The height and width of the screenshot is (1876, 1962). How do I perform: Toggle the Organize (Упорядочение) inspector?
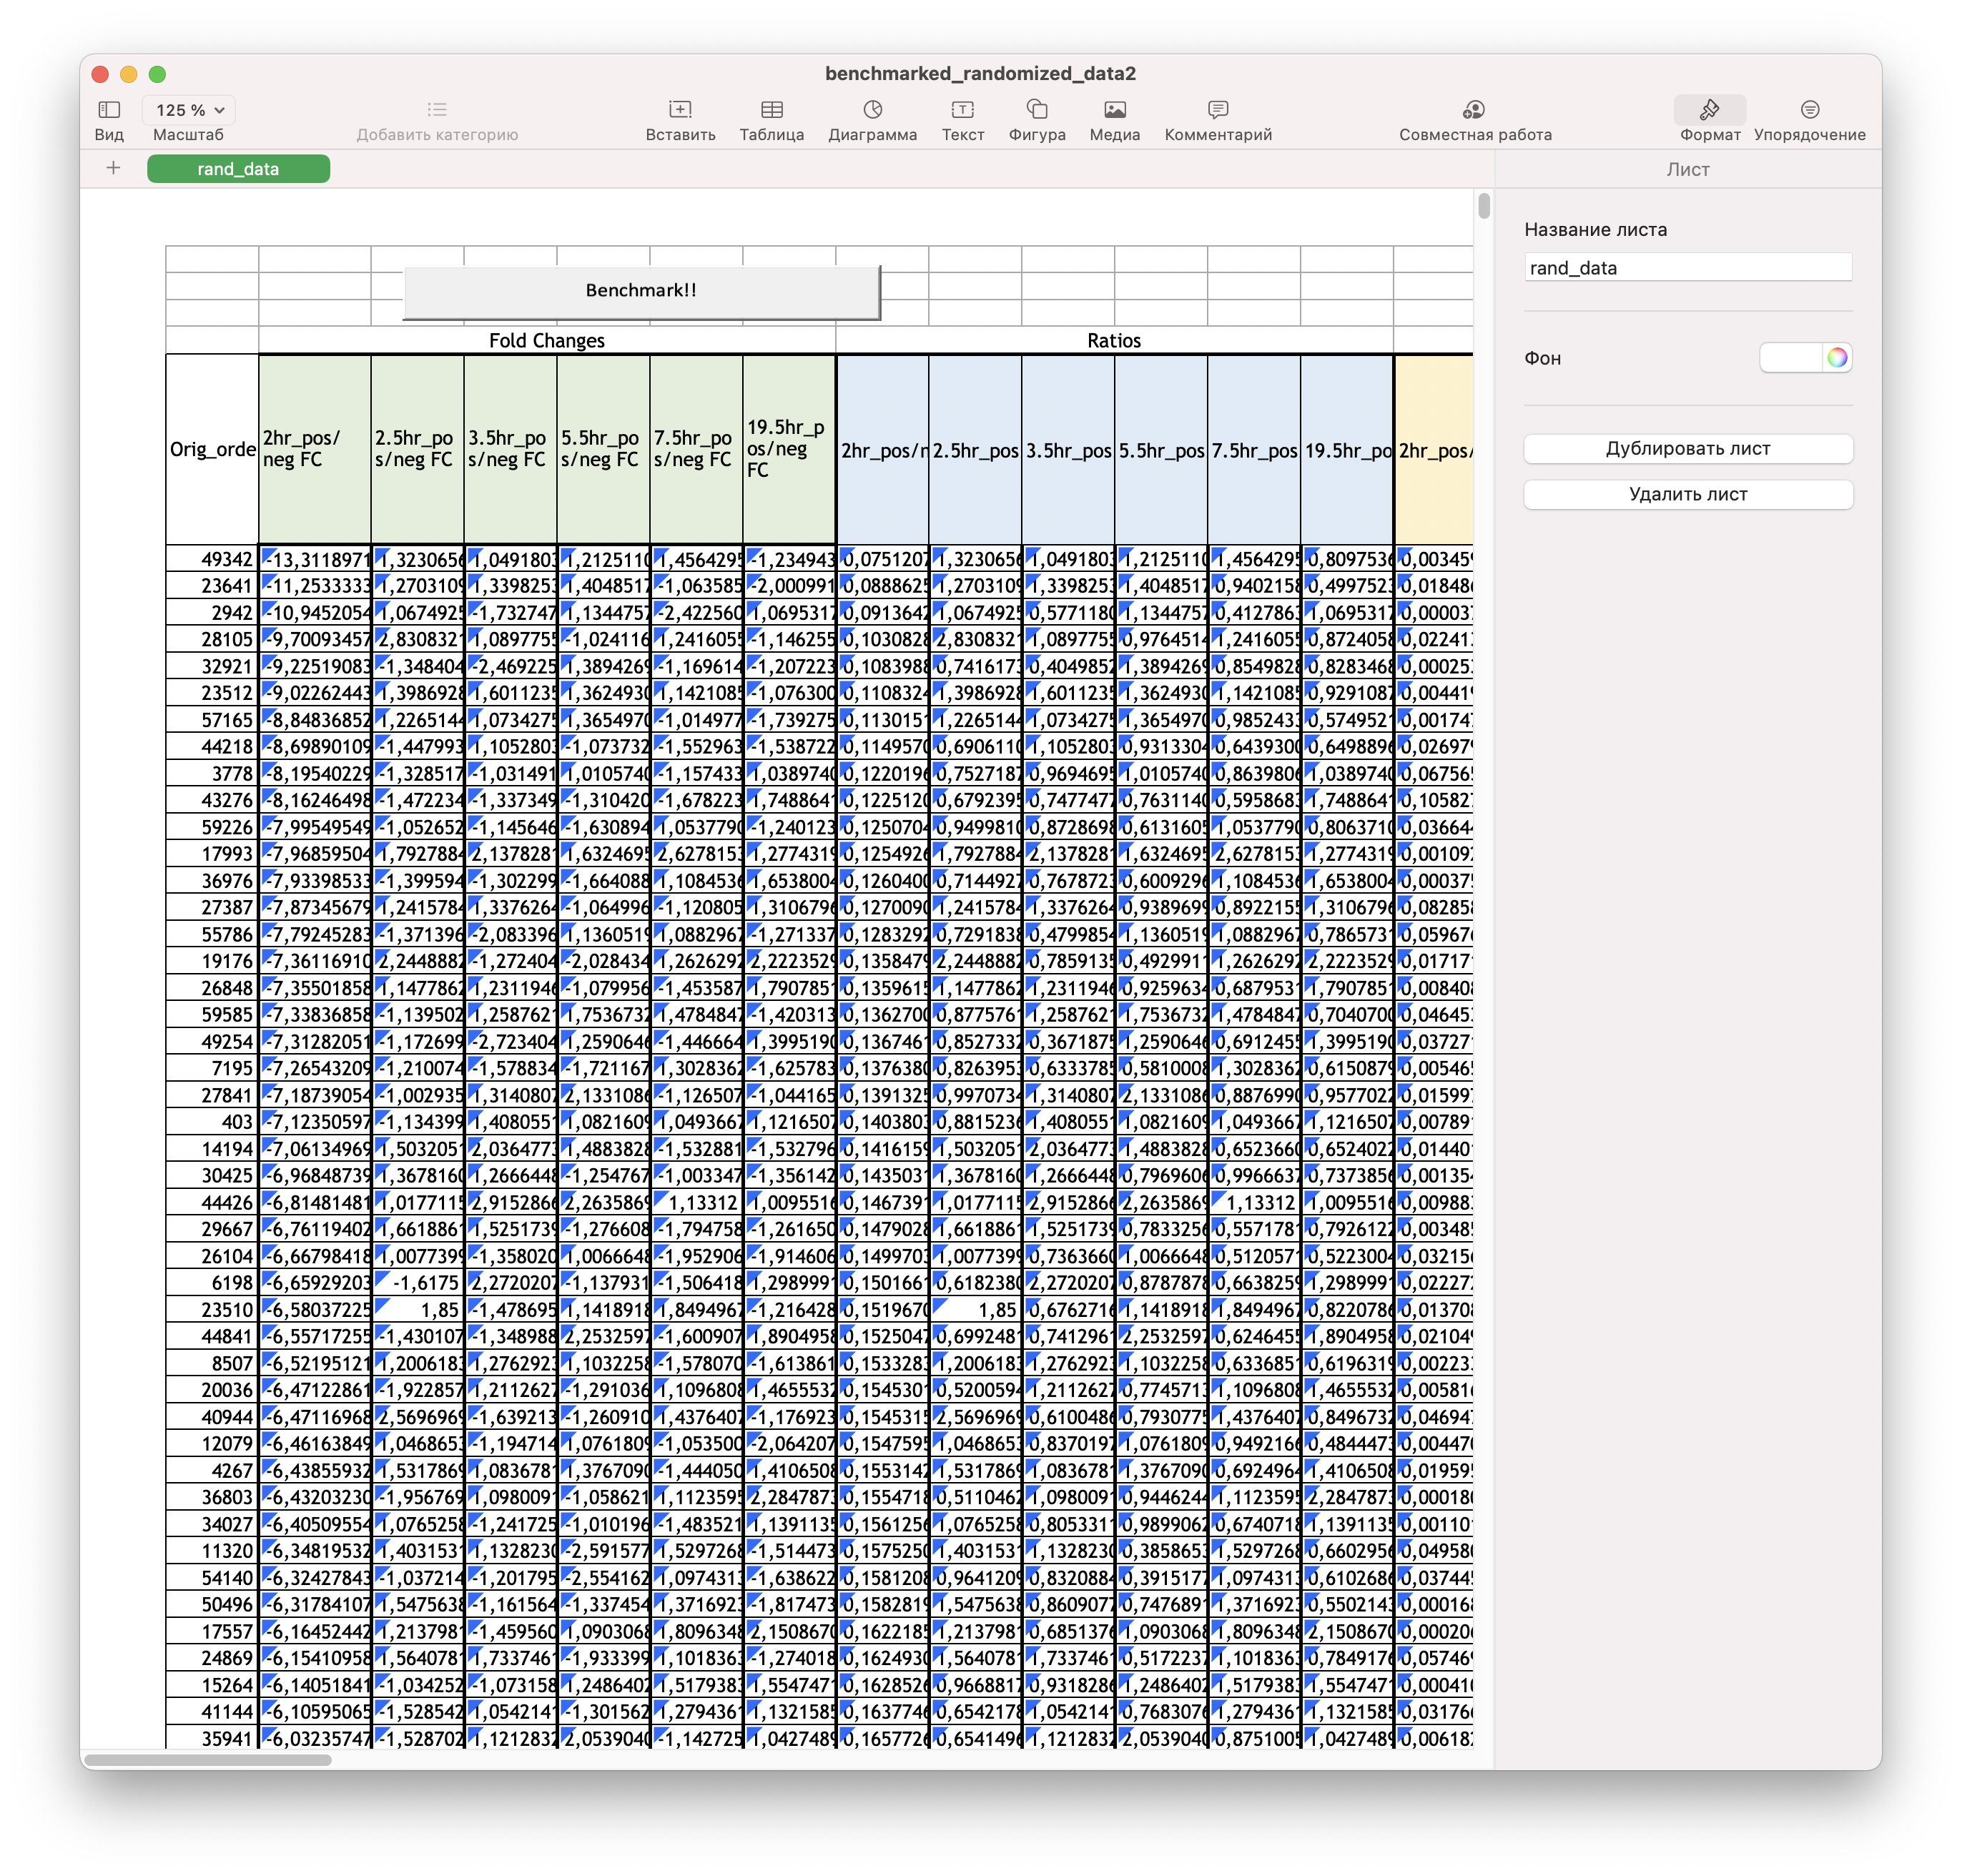click(1809, 110)
